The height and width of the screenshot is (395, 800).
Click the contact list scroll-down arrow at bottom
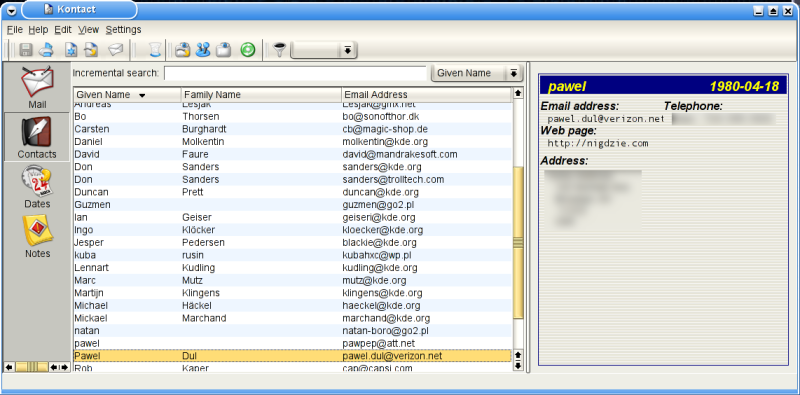click(x=518, y=365)
